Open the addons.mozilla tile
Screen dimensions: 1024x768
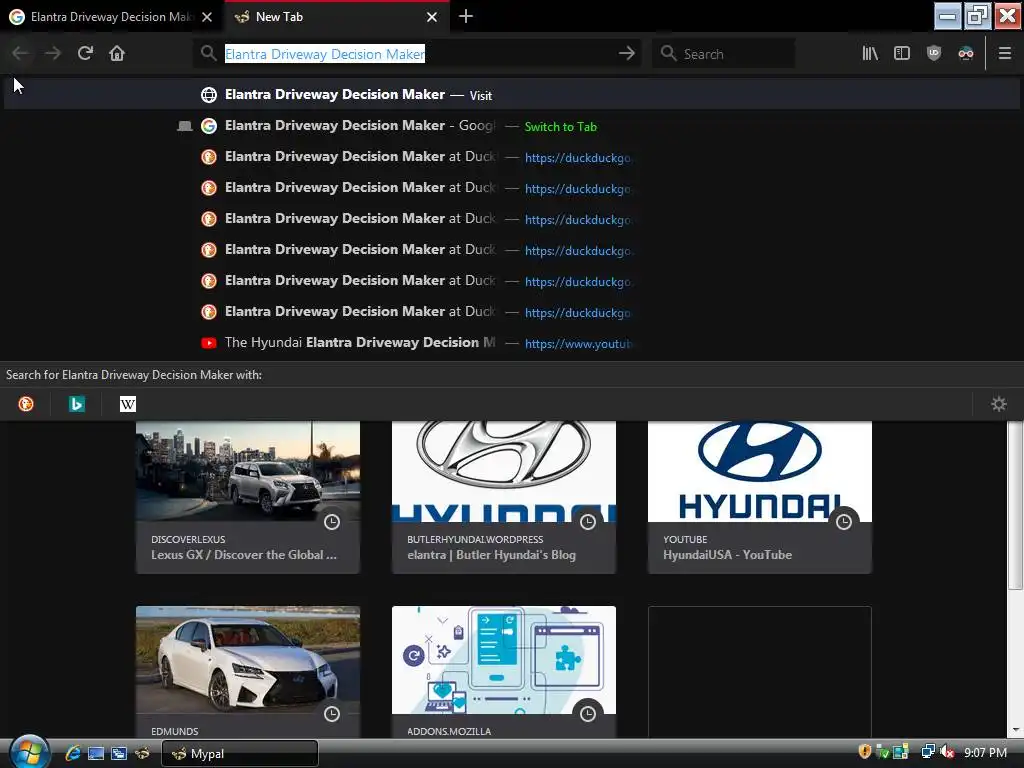point(504,672)
